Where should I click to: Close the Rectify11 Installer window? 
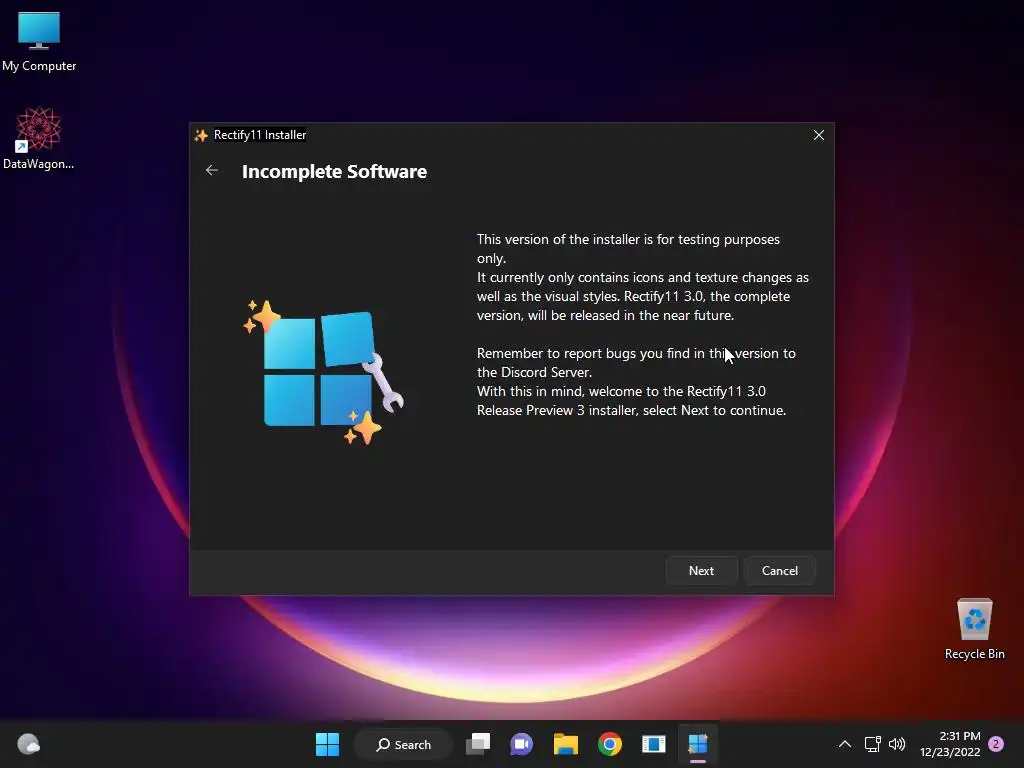pyautogui.click(x=818, y=135)
